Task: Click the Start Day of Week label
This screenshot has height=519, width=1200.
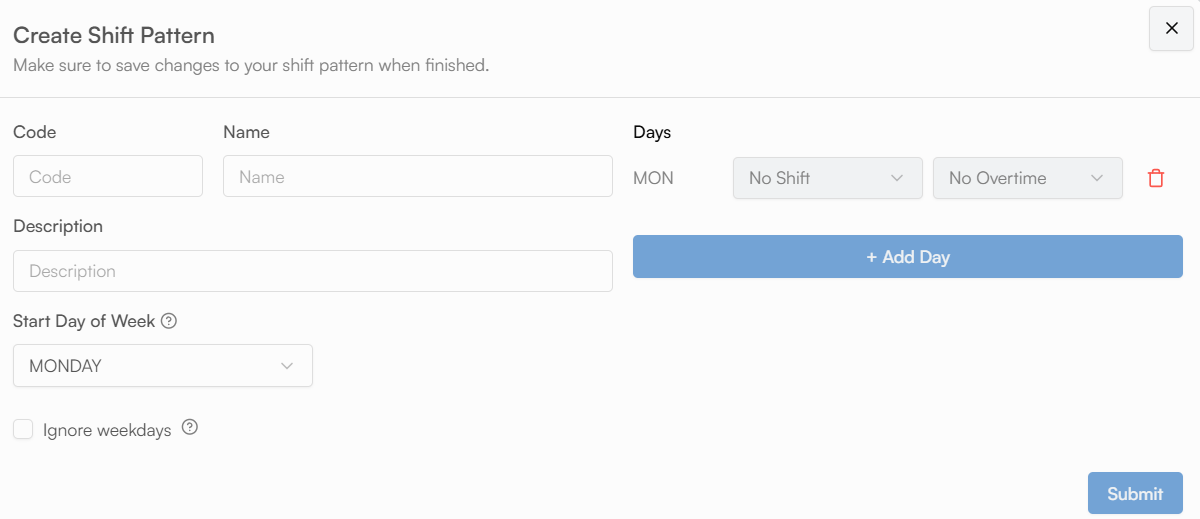Action: [x=84, y=321]
